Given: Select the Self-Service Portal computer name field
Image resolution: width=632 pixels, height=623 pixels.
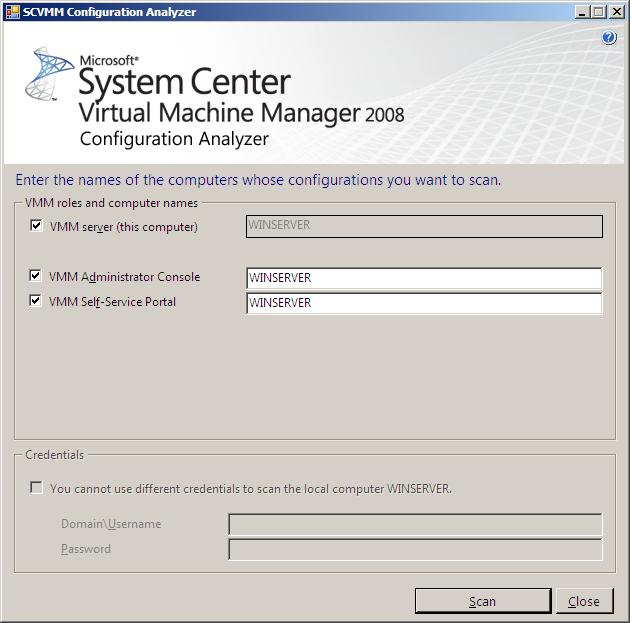Looking at the screenshot, I should point(424,303).
